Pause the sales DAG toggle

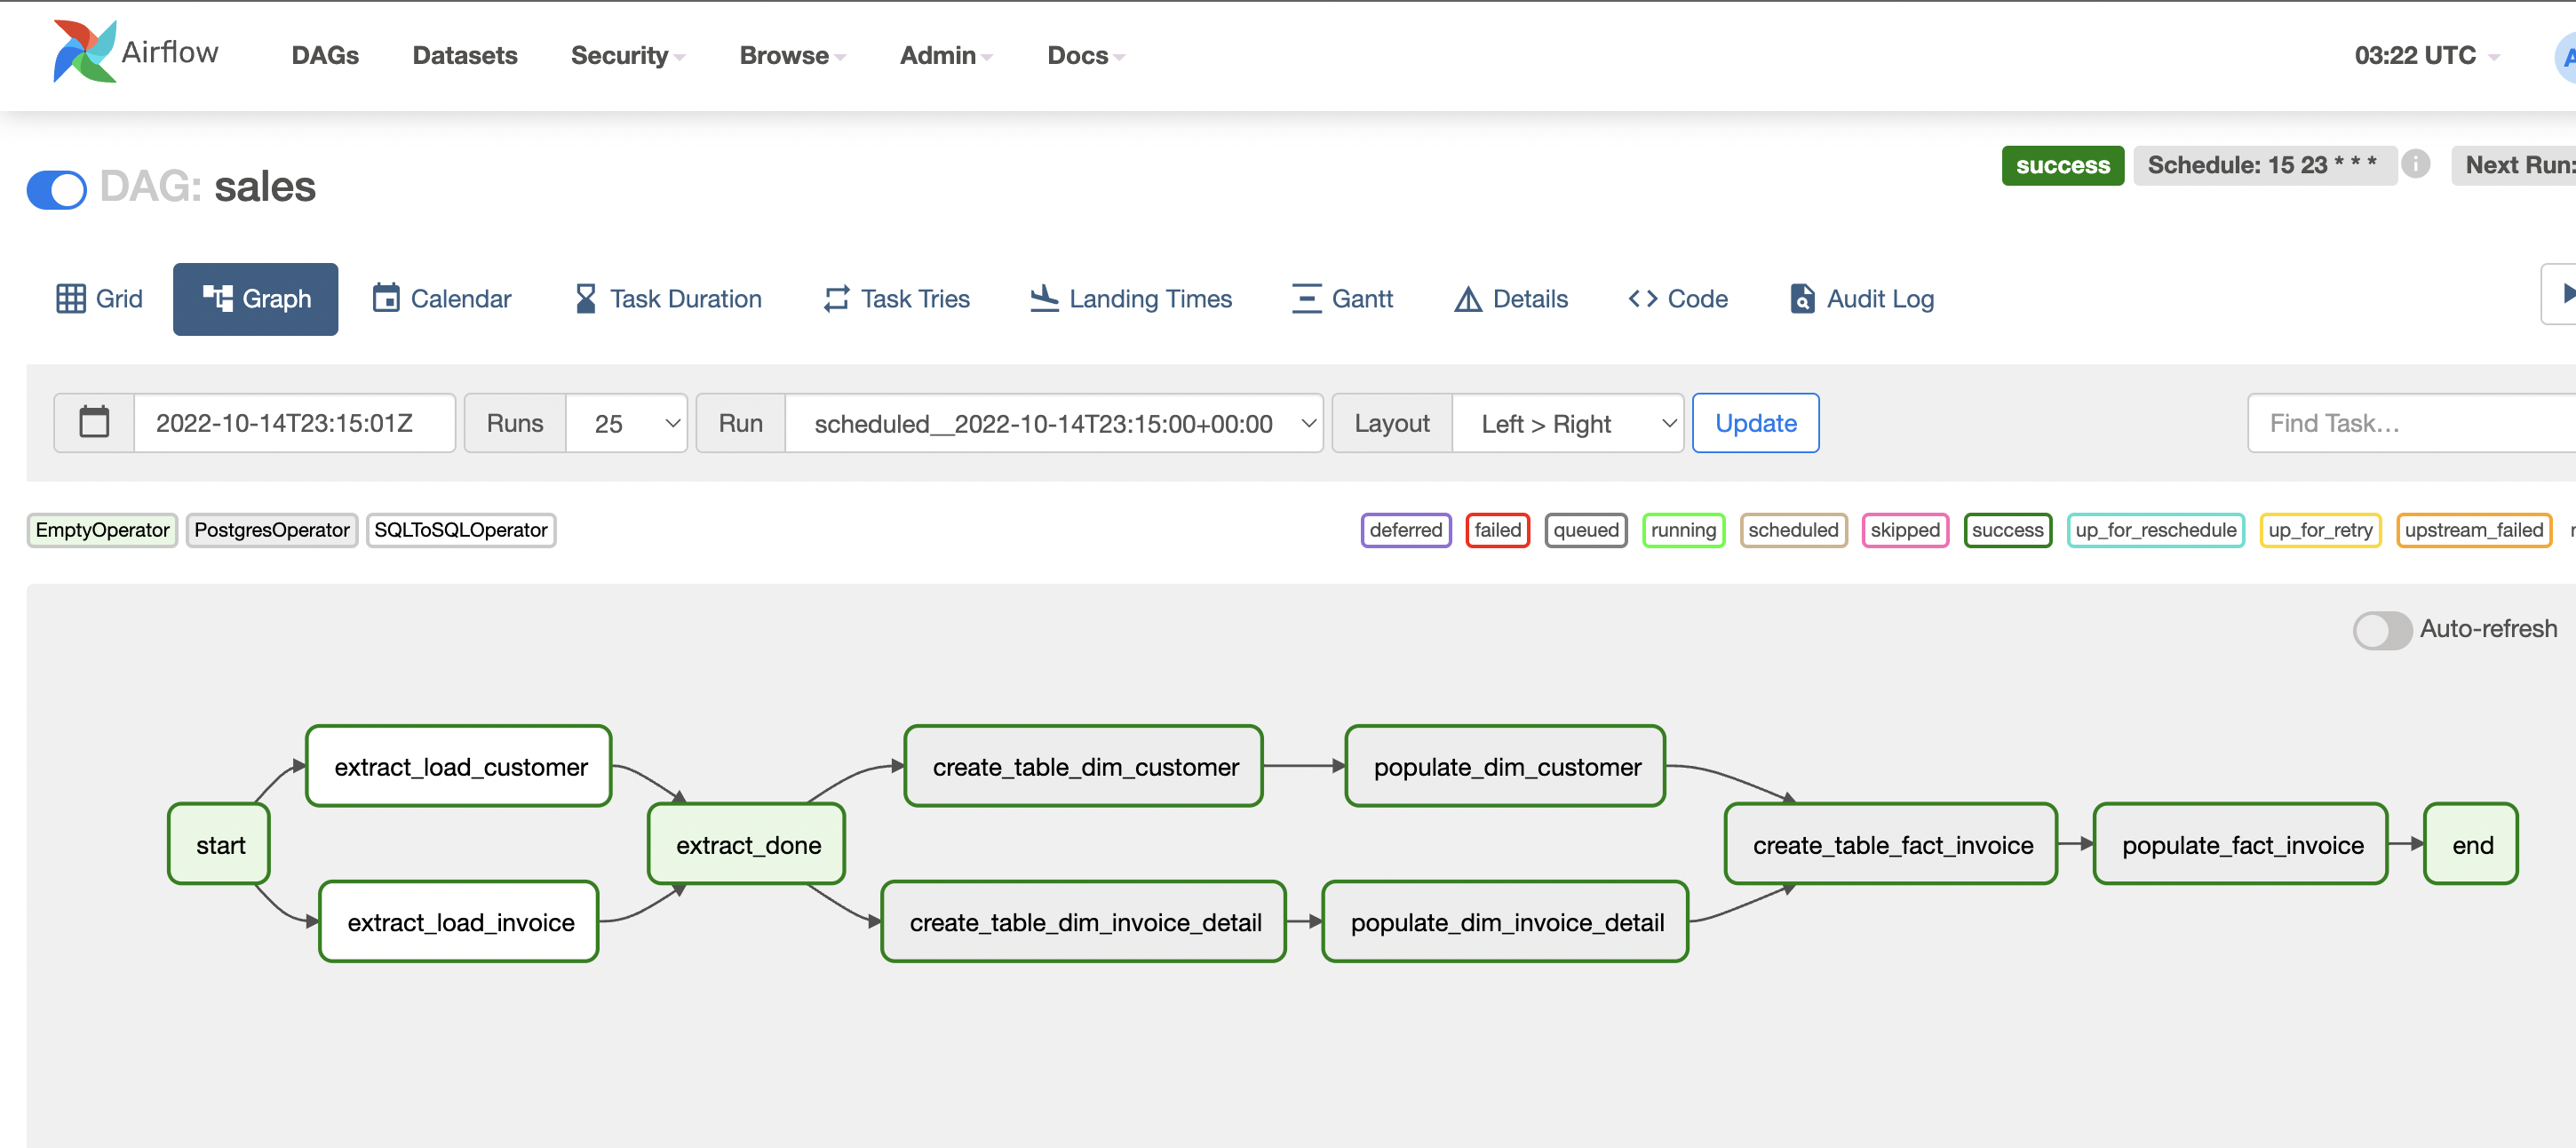point(57,189)
